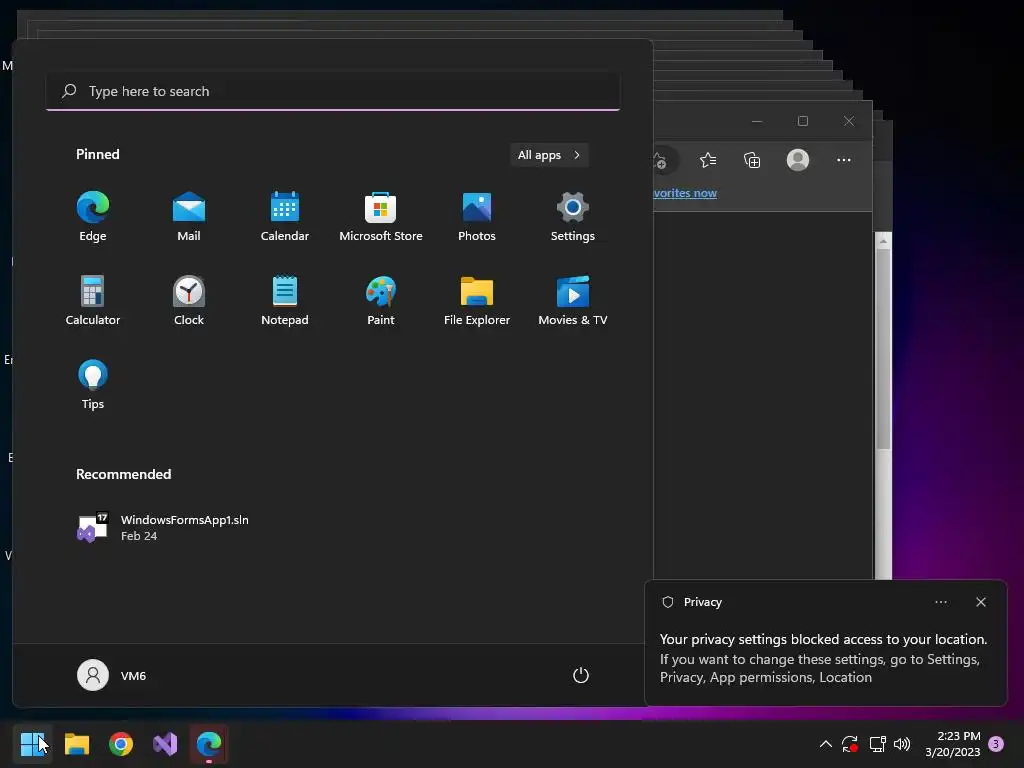Open the Tips app
The image size is (1024, 768).
coord(93,385)
